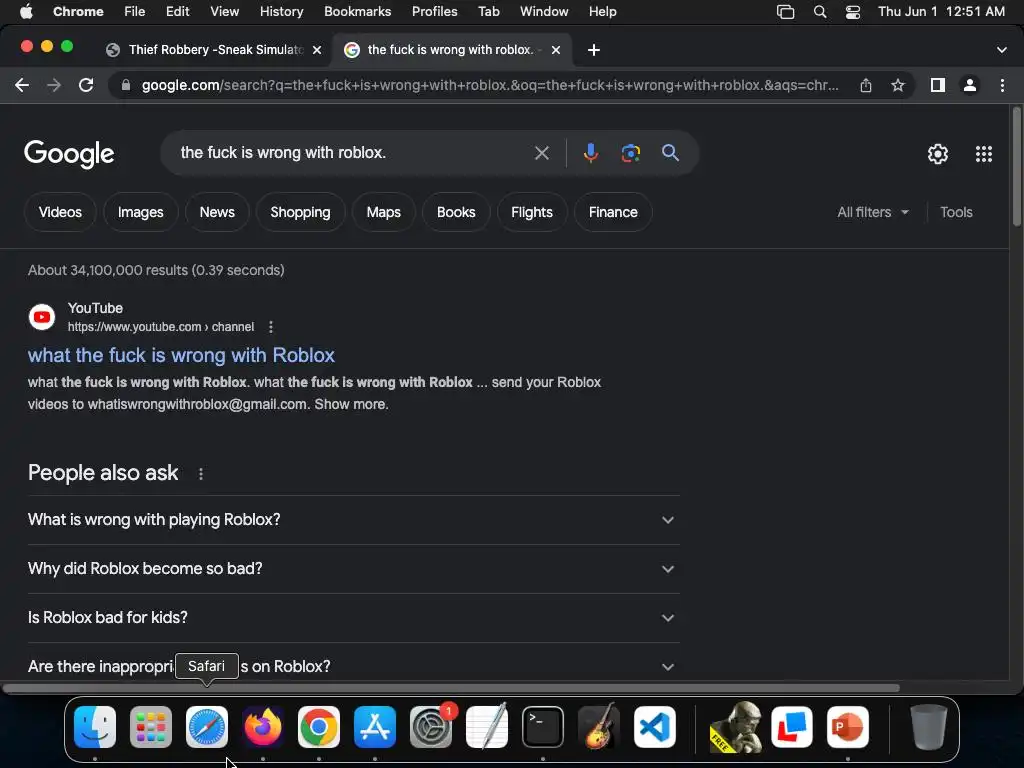
Task: Open Terminal from the Dock
Action: [x=543, y=727]
